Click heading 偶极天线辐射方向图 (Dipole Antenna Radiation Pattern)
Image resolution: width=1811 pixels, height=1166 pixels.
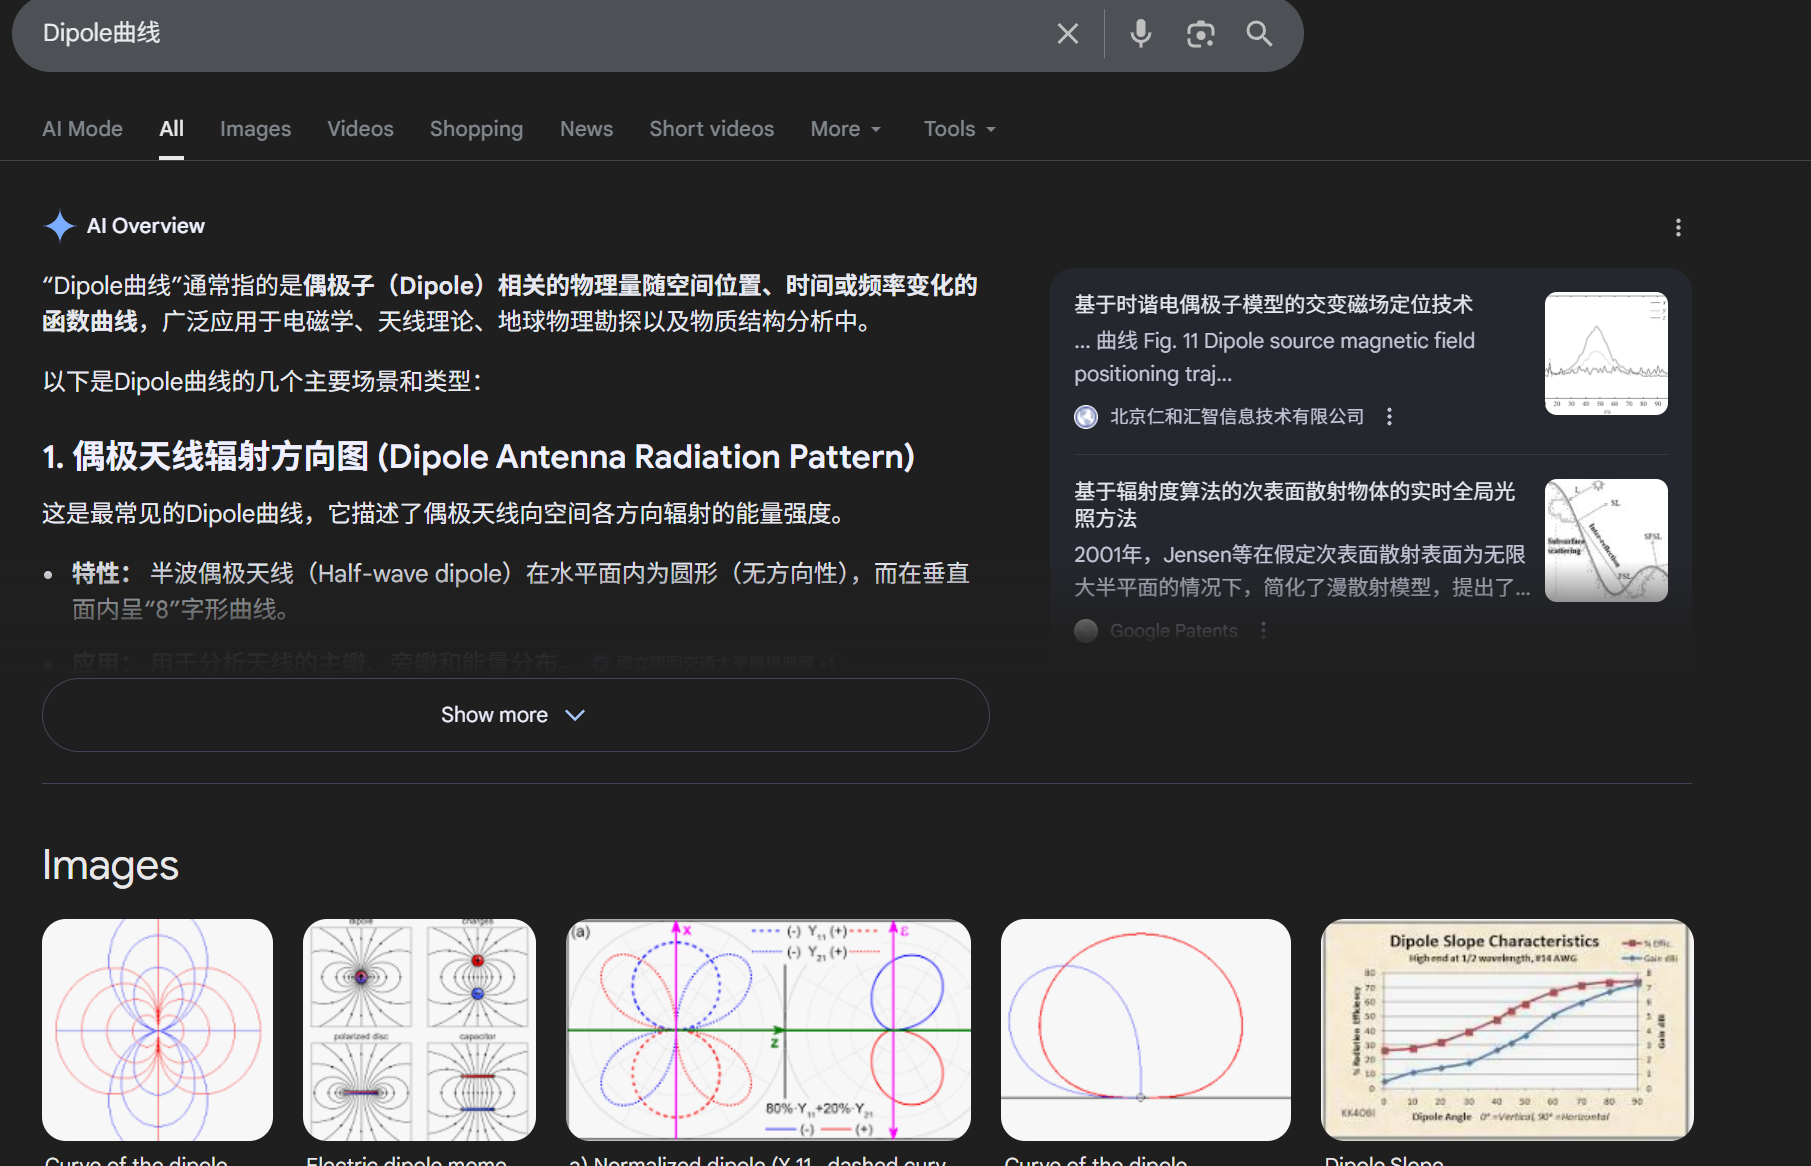pyautogui.click(x=478, y=457)
